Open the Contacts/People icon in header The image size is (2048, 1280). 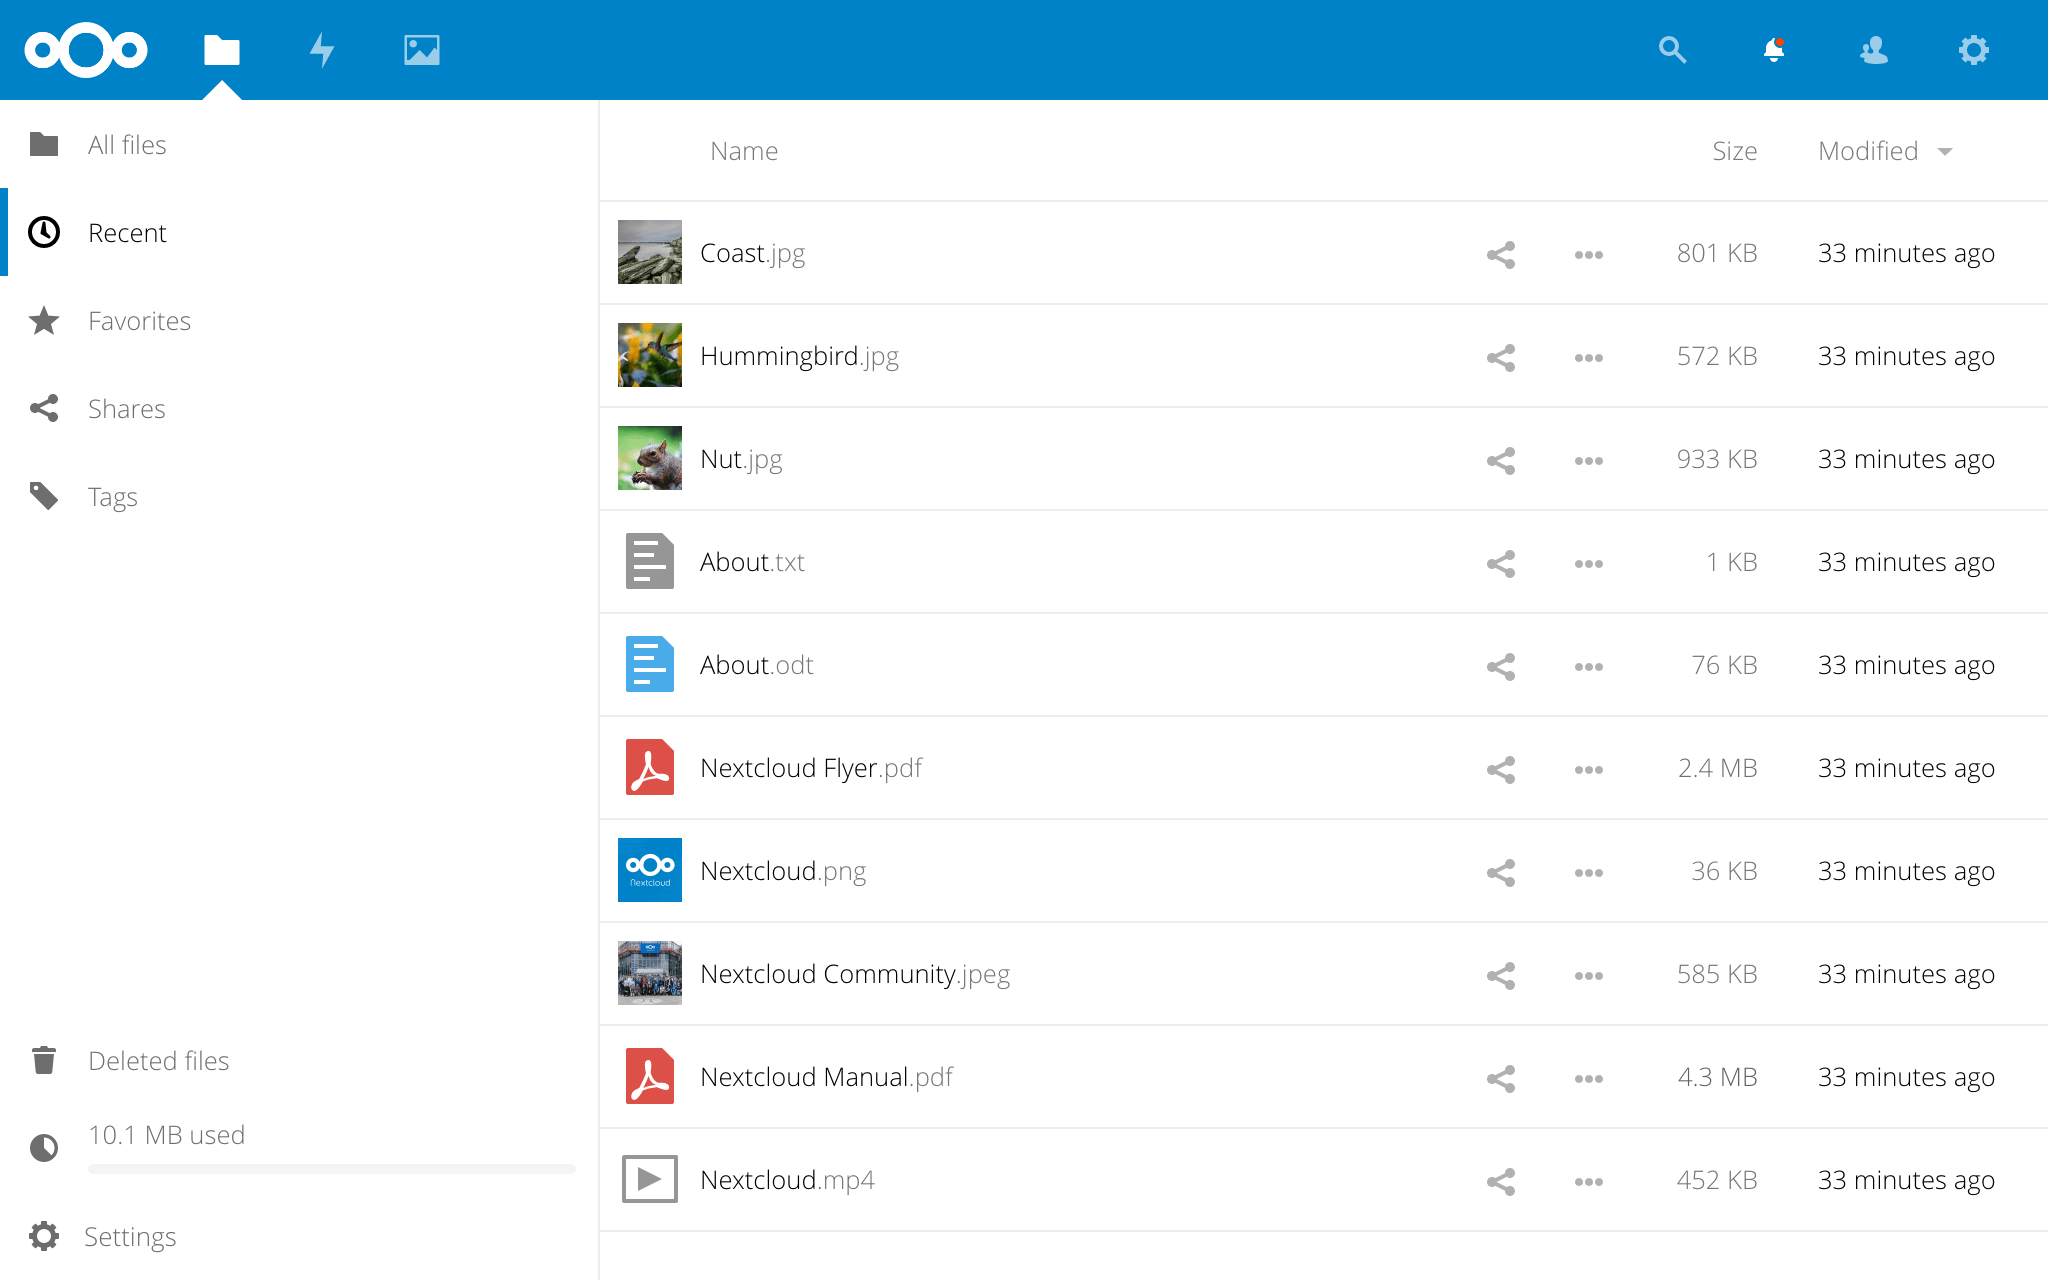pos(1873,50)
